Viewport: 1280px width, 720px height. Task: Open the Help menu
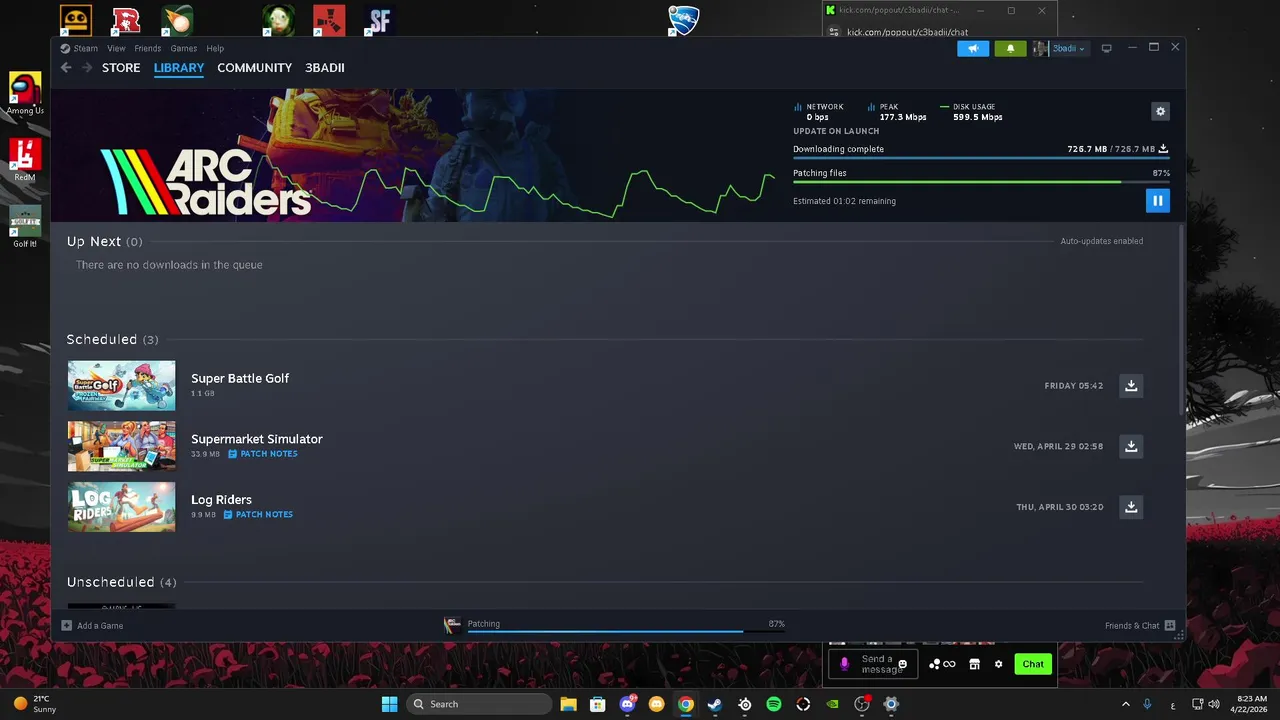tap(215, 48)
